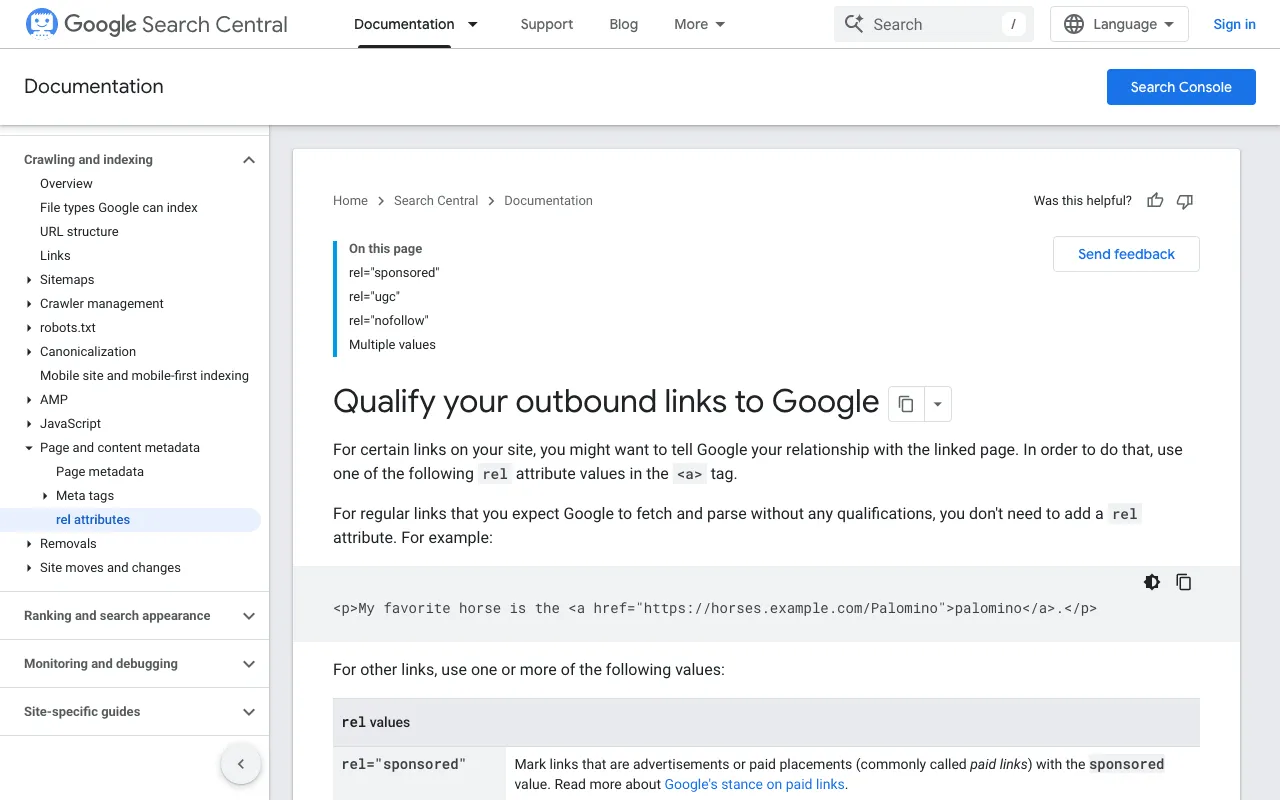1280x800 pixels.
Task: Click the rel values table header
Action: tap(766, 723)
